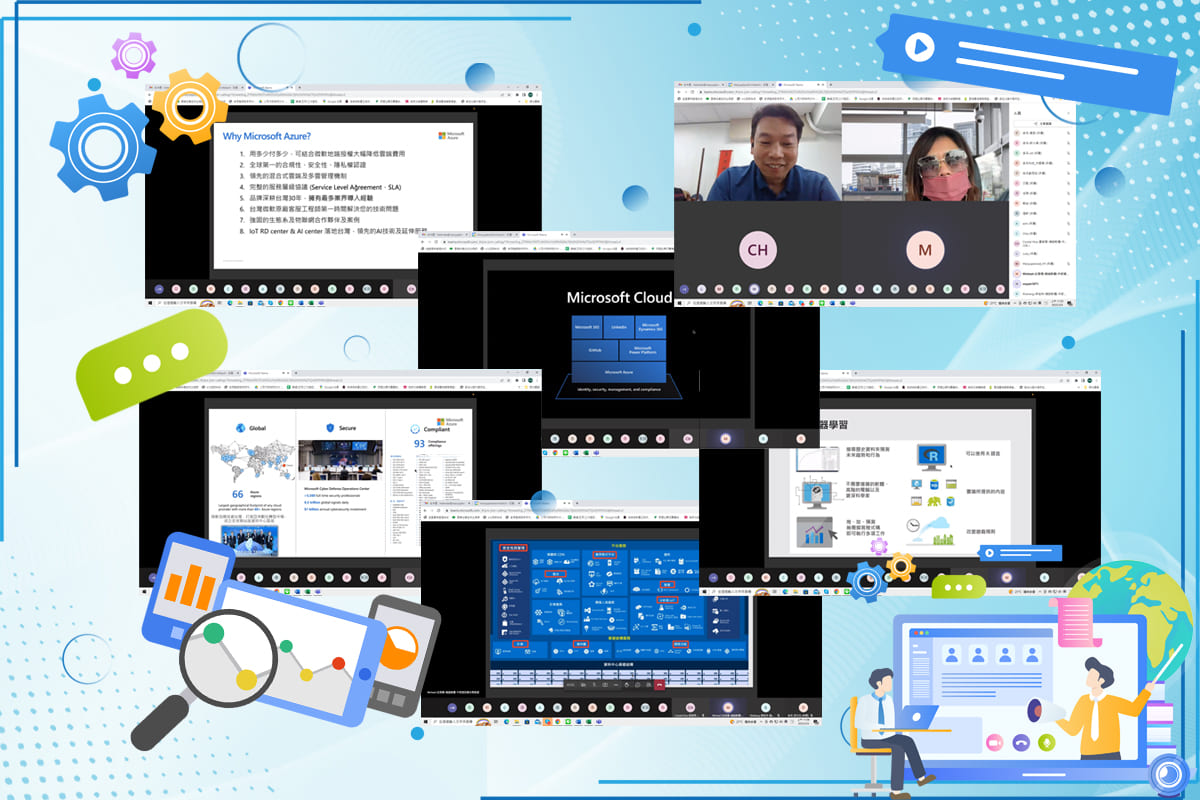The width and height of the screenshot is (1200, 800).
Task: Select the LinkedIn tile on the Cloud slide
Action: [x=618, y=327]
